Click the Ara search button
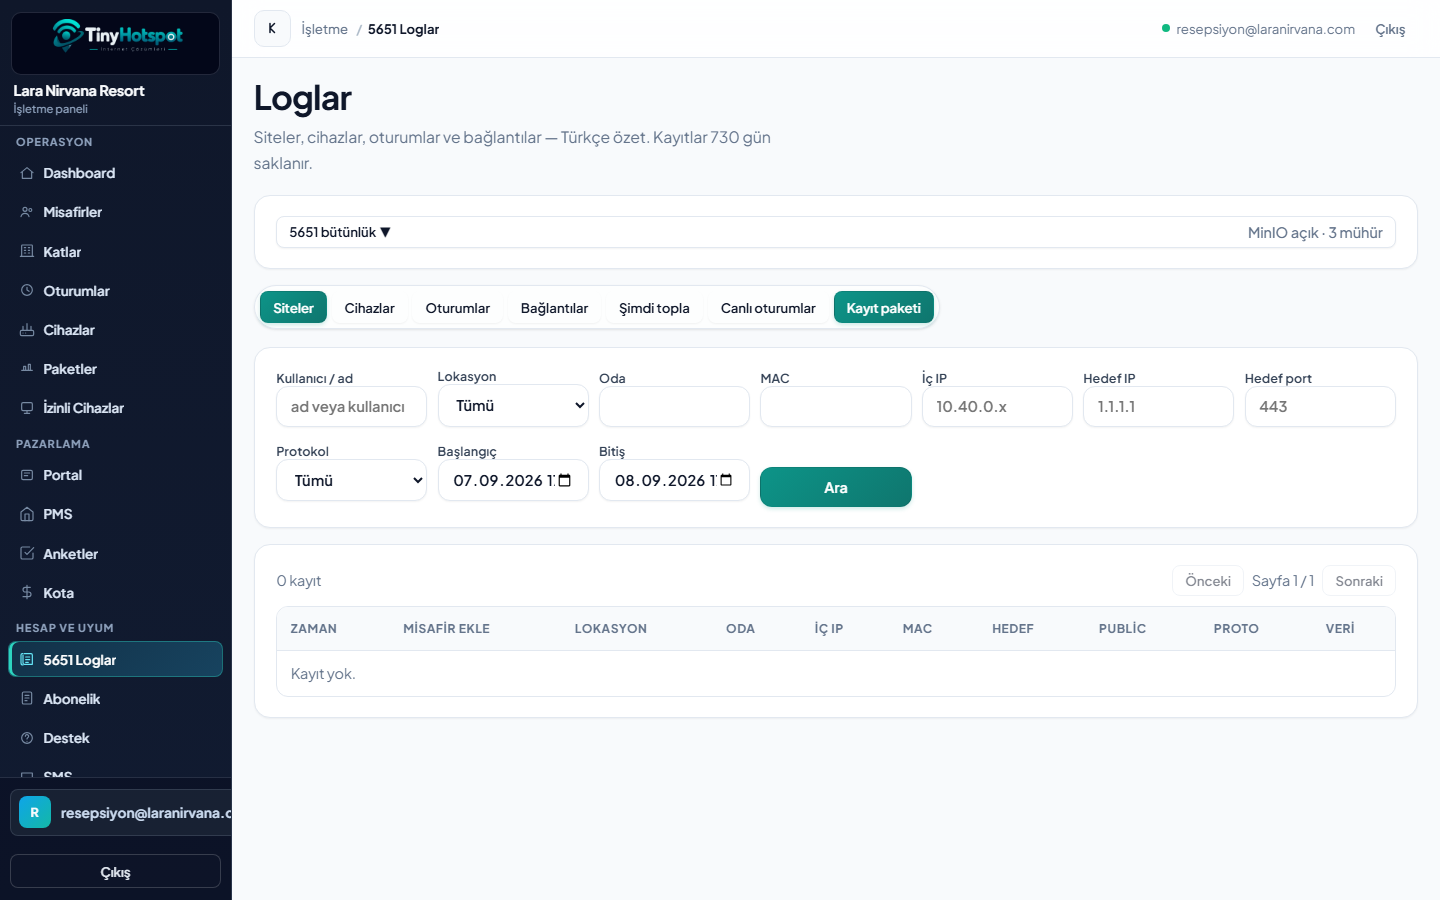This screenshot has height=900, width=1440. pos(836,487)
